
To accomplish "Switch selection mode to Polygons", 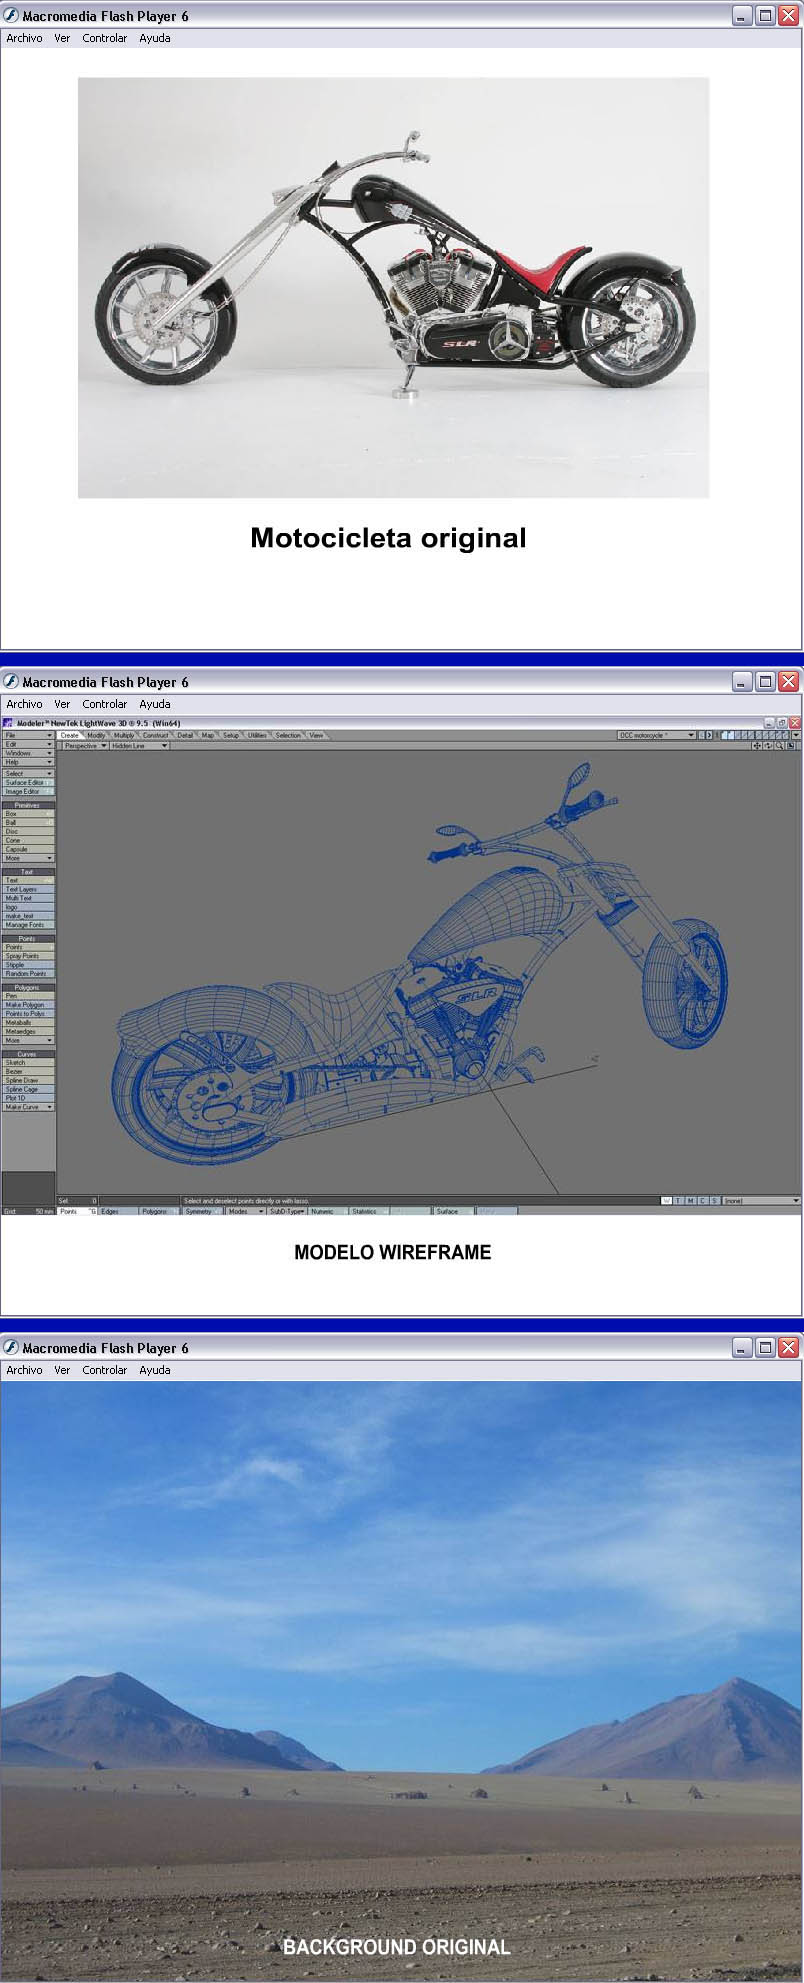I will 159,1211.
